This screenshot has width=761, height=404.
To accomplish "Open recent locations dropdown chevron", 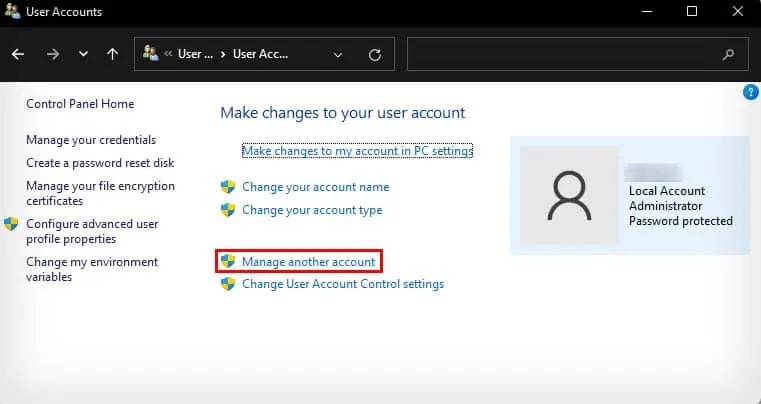I will 83,54.
